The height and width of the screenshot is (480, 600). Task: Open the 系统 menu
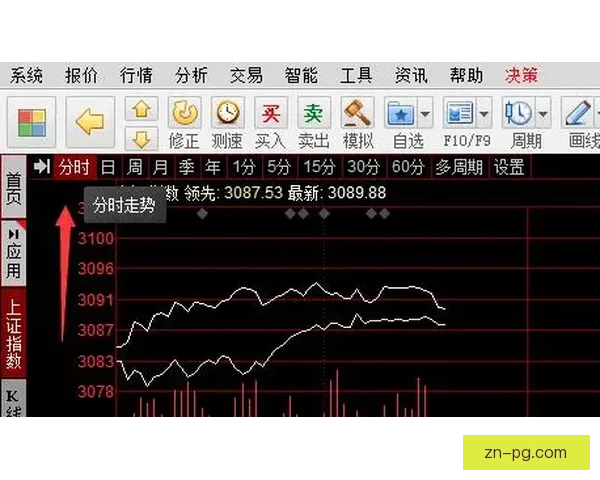26,75
